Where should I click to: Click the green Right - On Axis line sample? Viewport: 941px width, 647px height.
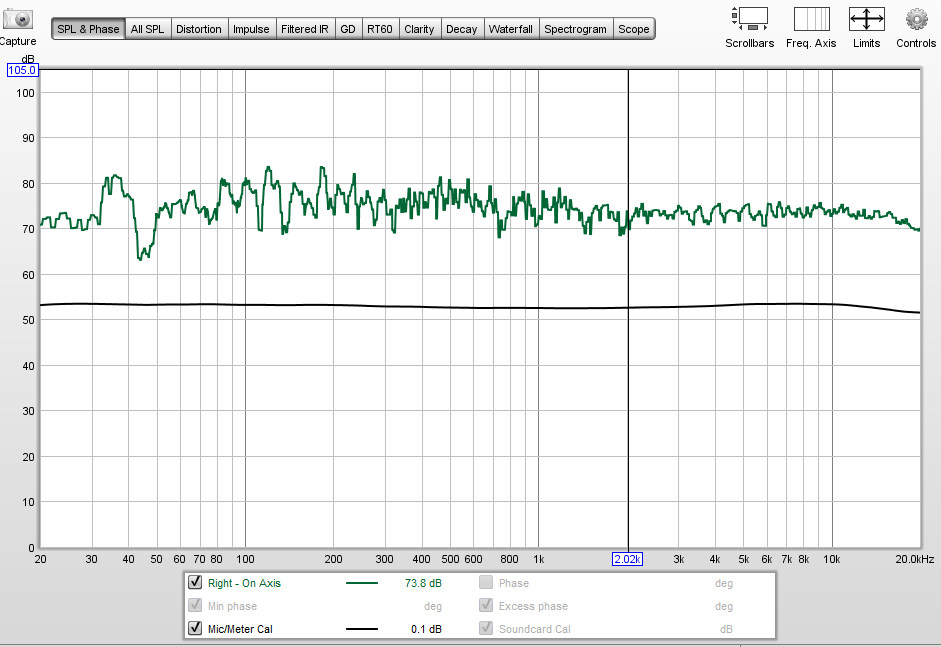tap(362, 583)
